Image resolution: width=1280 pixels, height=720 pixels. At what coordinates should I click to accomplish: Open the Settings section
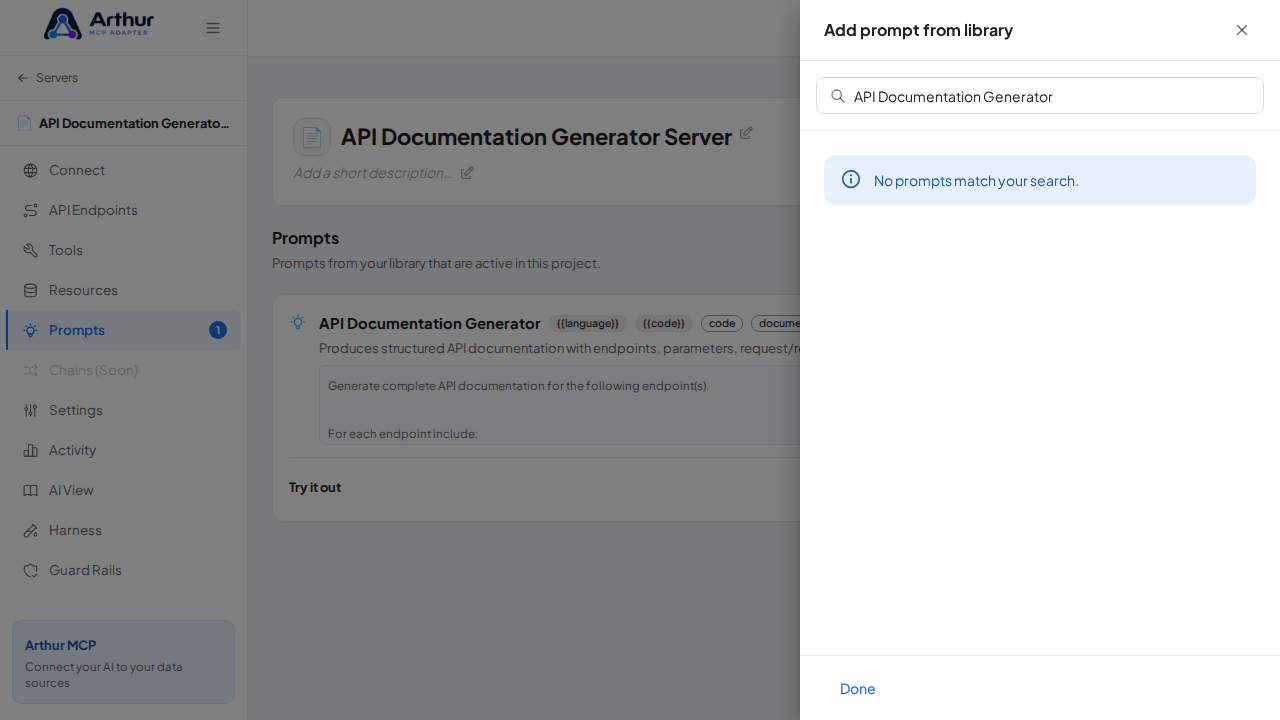tap(123, 410)
